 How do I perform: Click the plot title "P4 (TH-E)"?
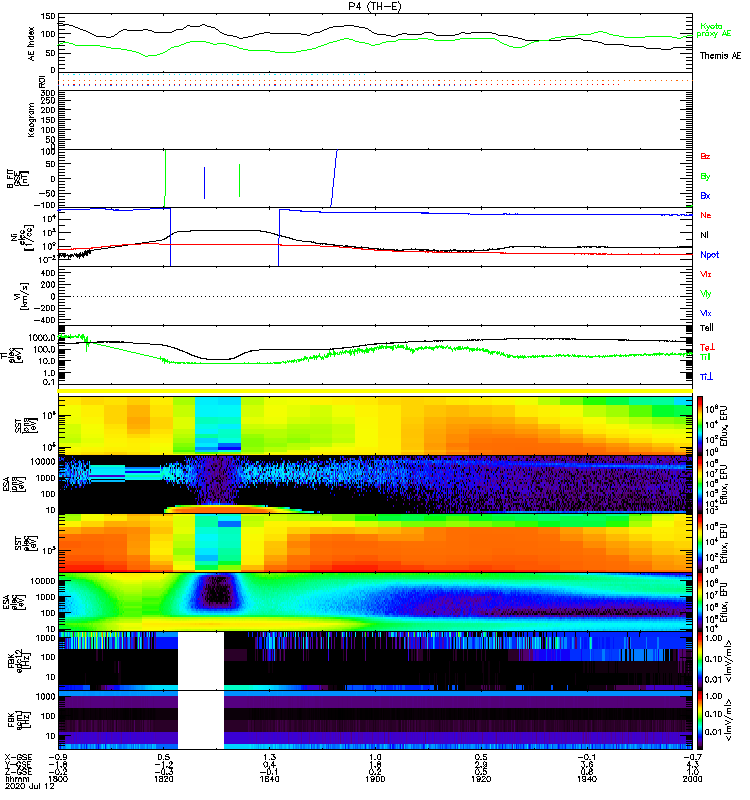click(375, 6)
